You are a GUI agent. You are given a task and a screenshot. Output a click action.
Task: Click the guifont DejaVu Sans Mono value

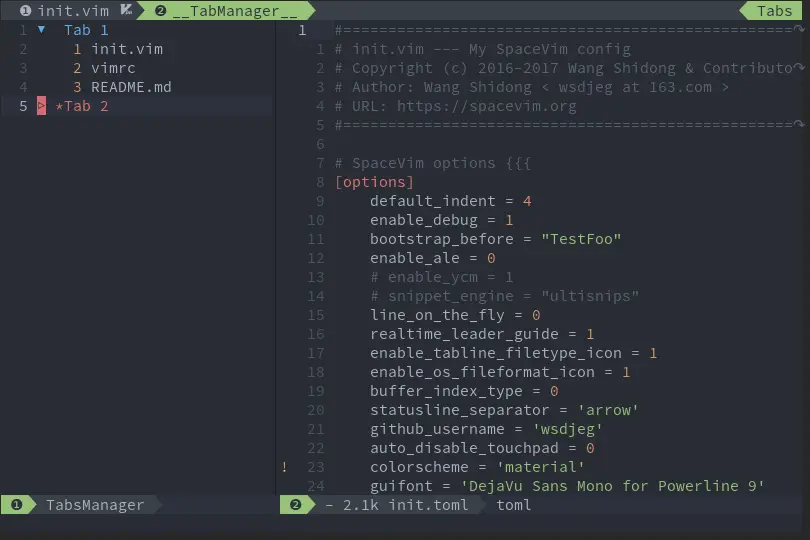(612, 486)
